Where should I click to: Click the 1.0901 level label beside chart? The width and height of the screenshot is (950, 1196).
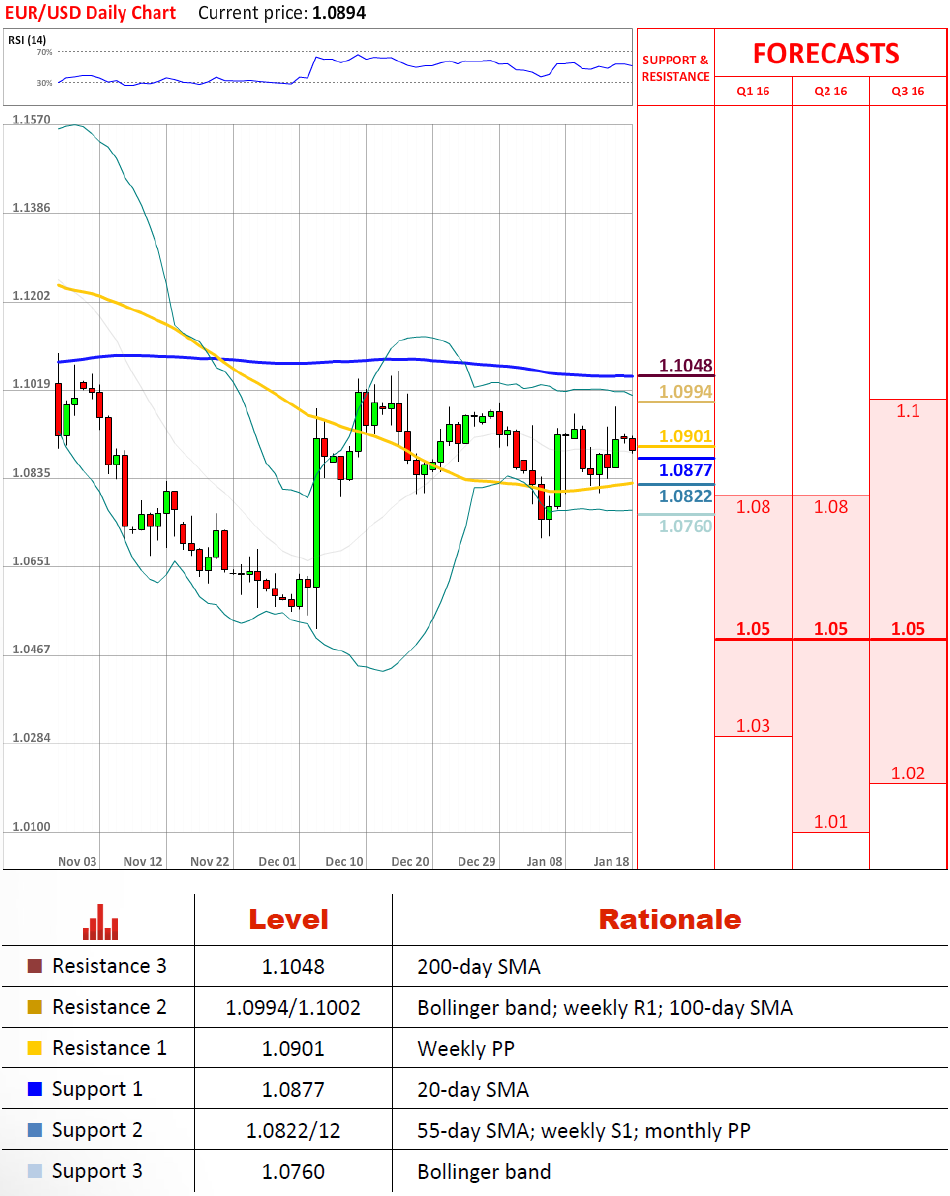685,436
